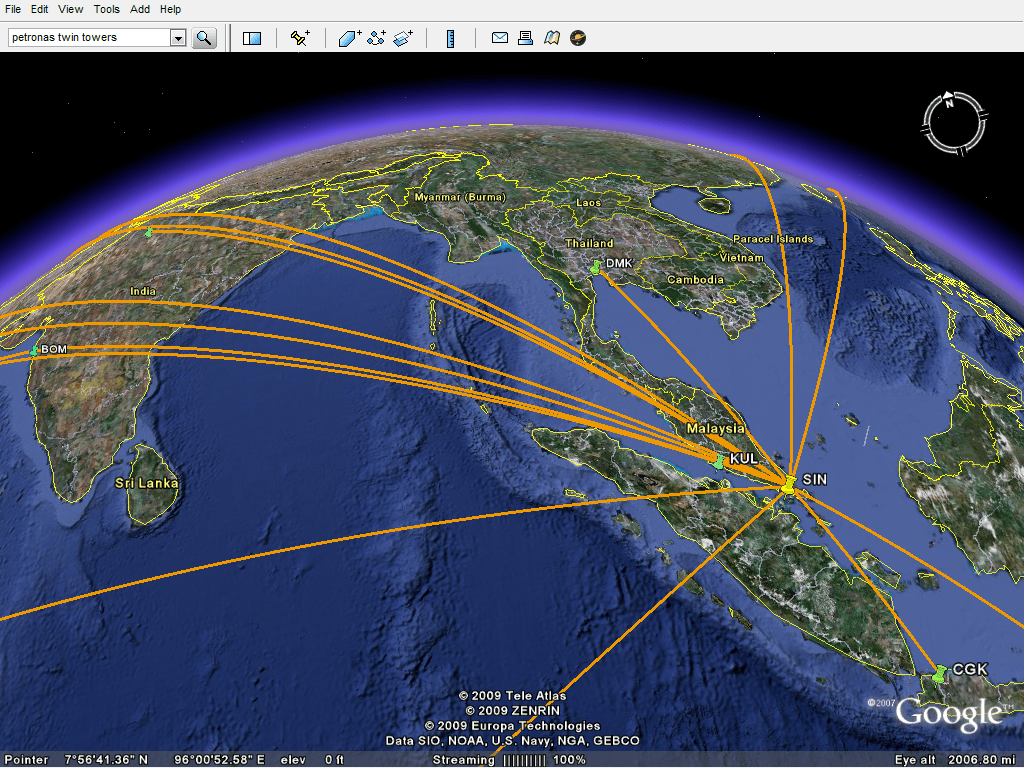Viewport: 1024px width, 768px height.
Task: Expand the search history dropdown arrow
Action: pyautogui.click(x=178, y=38)
